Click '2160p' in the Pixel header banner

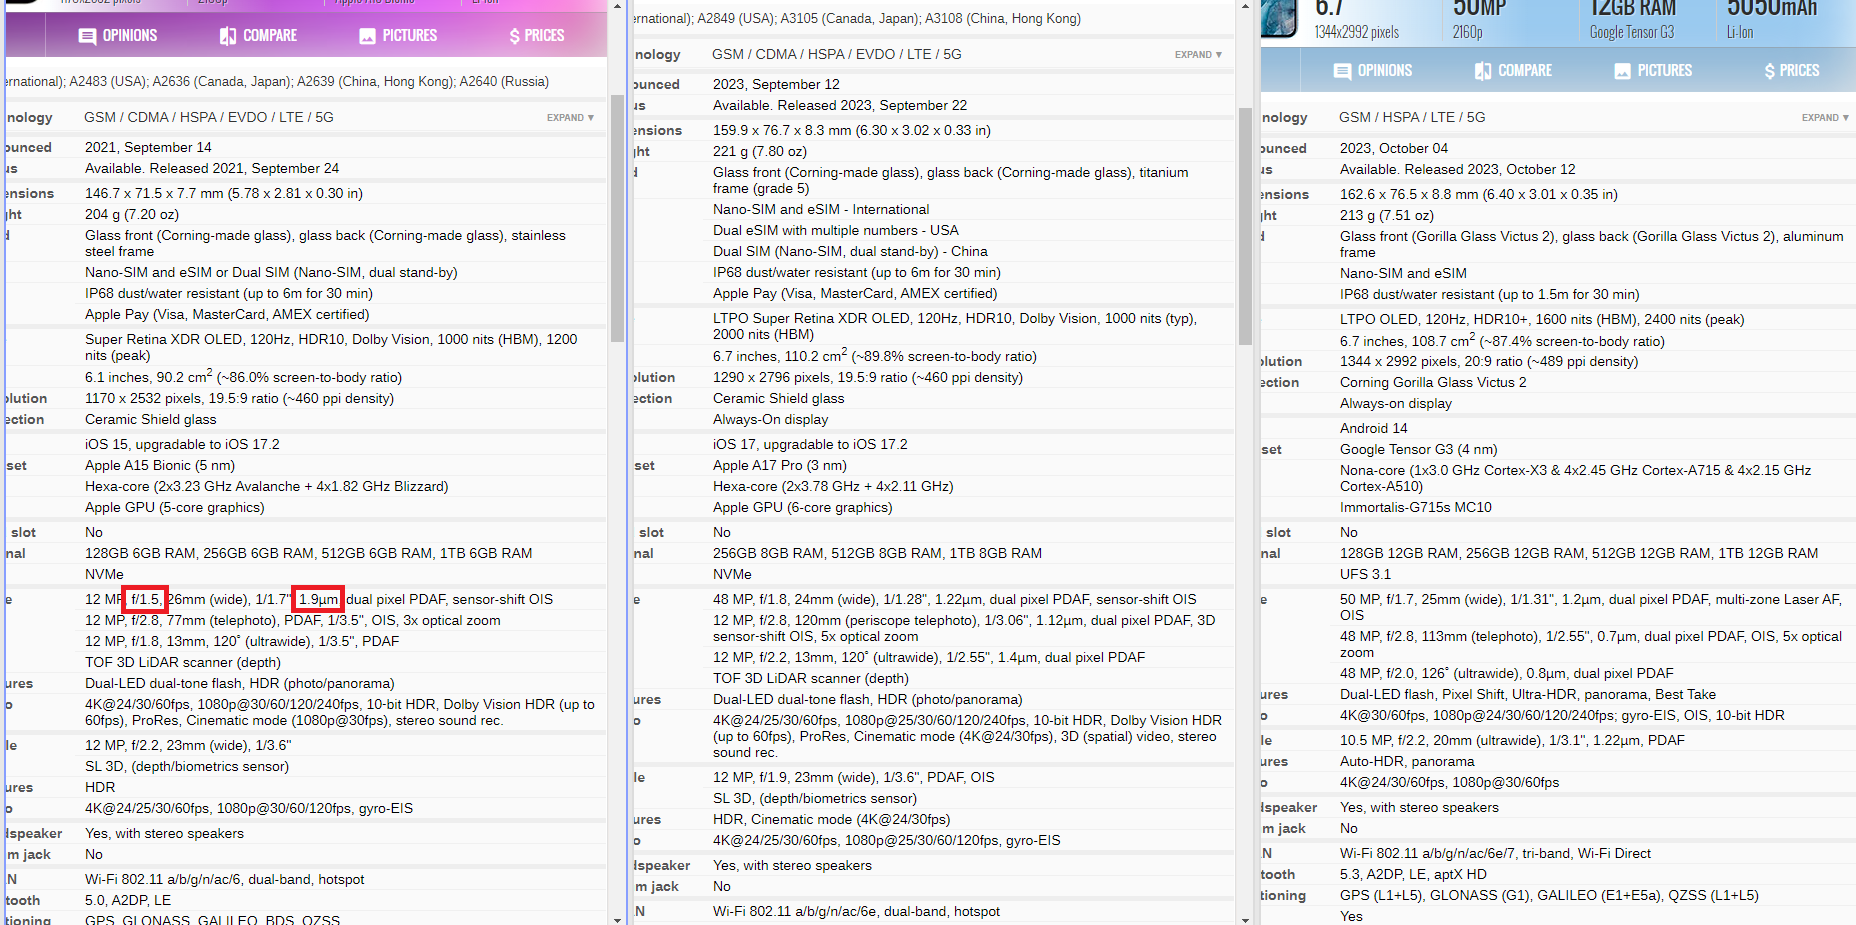click(x=1468, y=32)
